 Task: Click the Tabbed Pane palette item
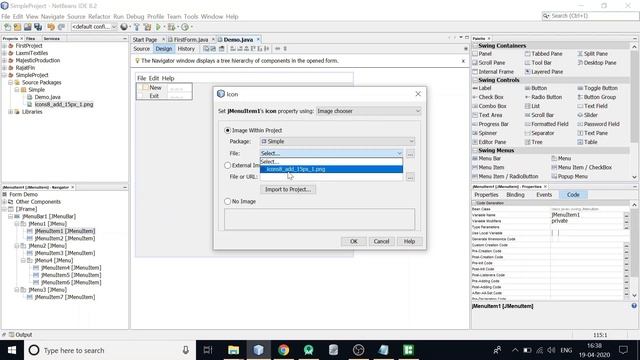[x=547, y=54]
